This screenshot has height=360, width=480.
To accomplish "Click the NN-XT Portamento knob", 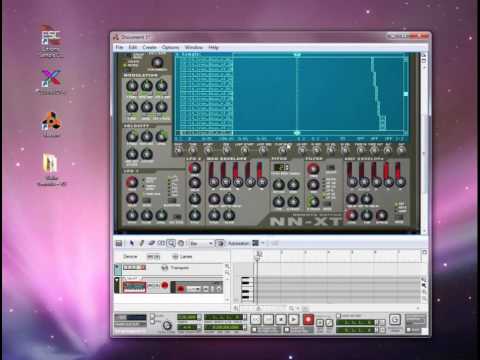I will point(157,63).
